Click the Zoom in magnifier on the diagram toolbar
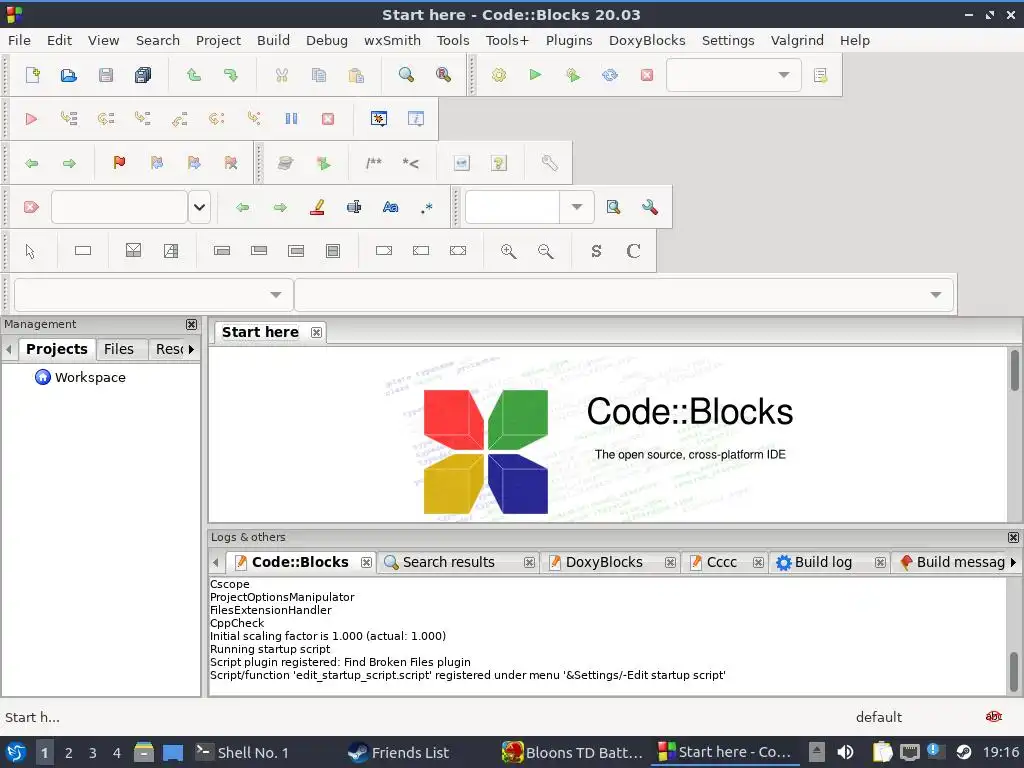The height and width of the screenshot is (768, 1024). tap(508, 251)
